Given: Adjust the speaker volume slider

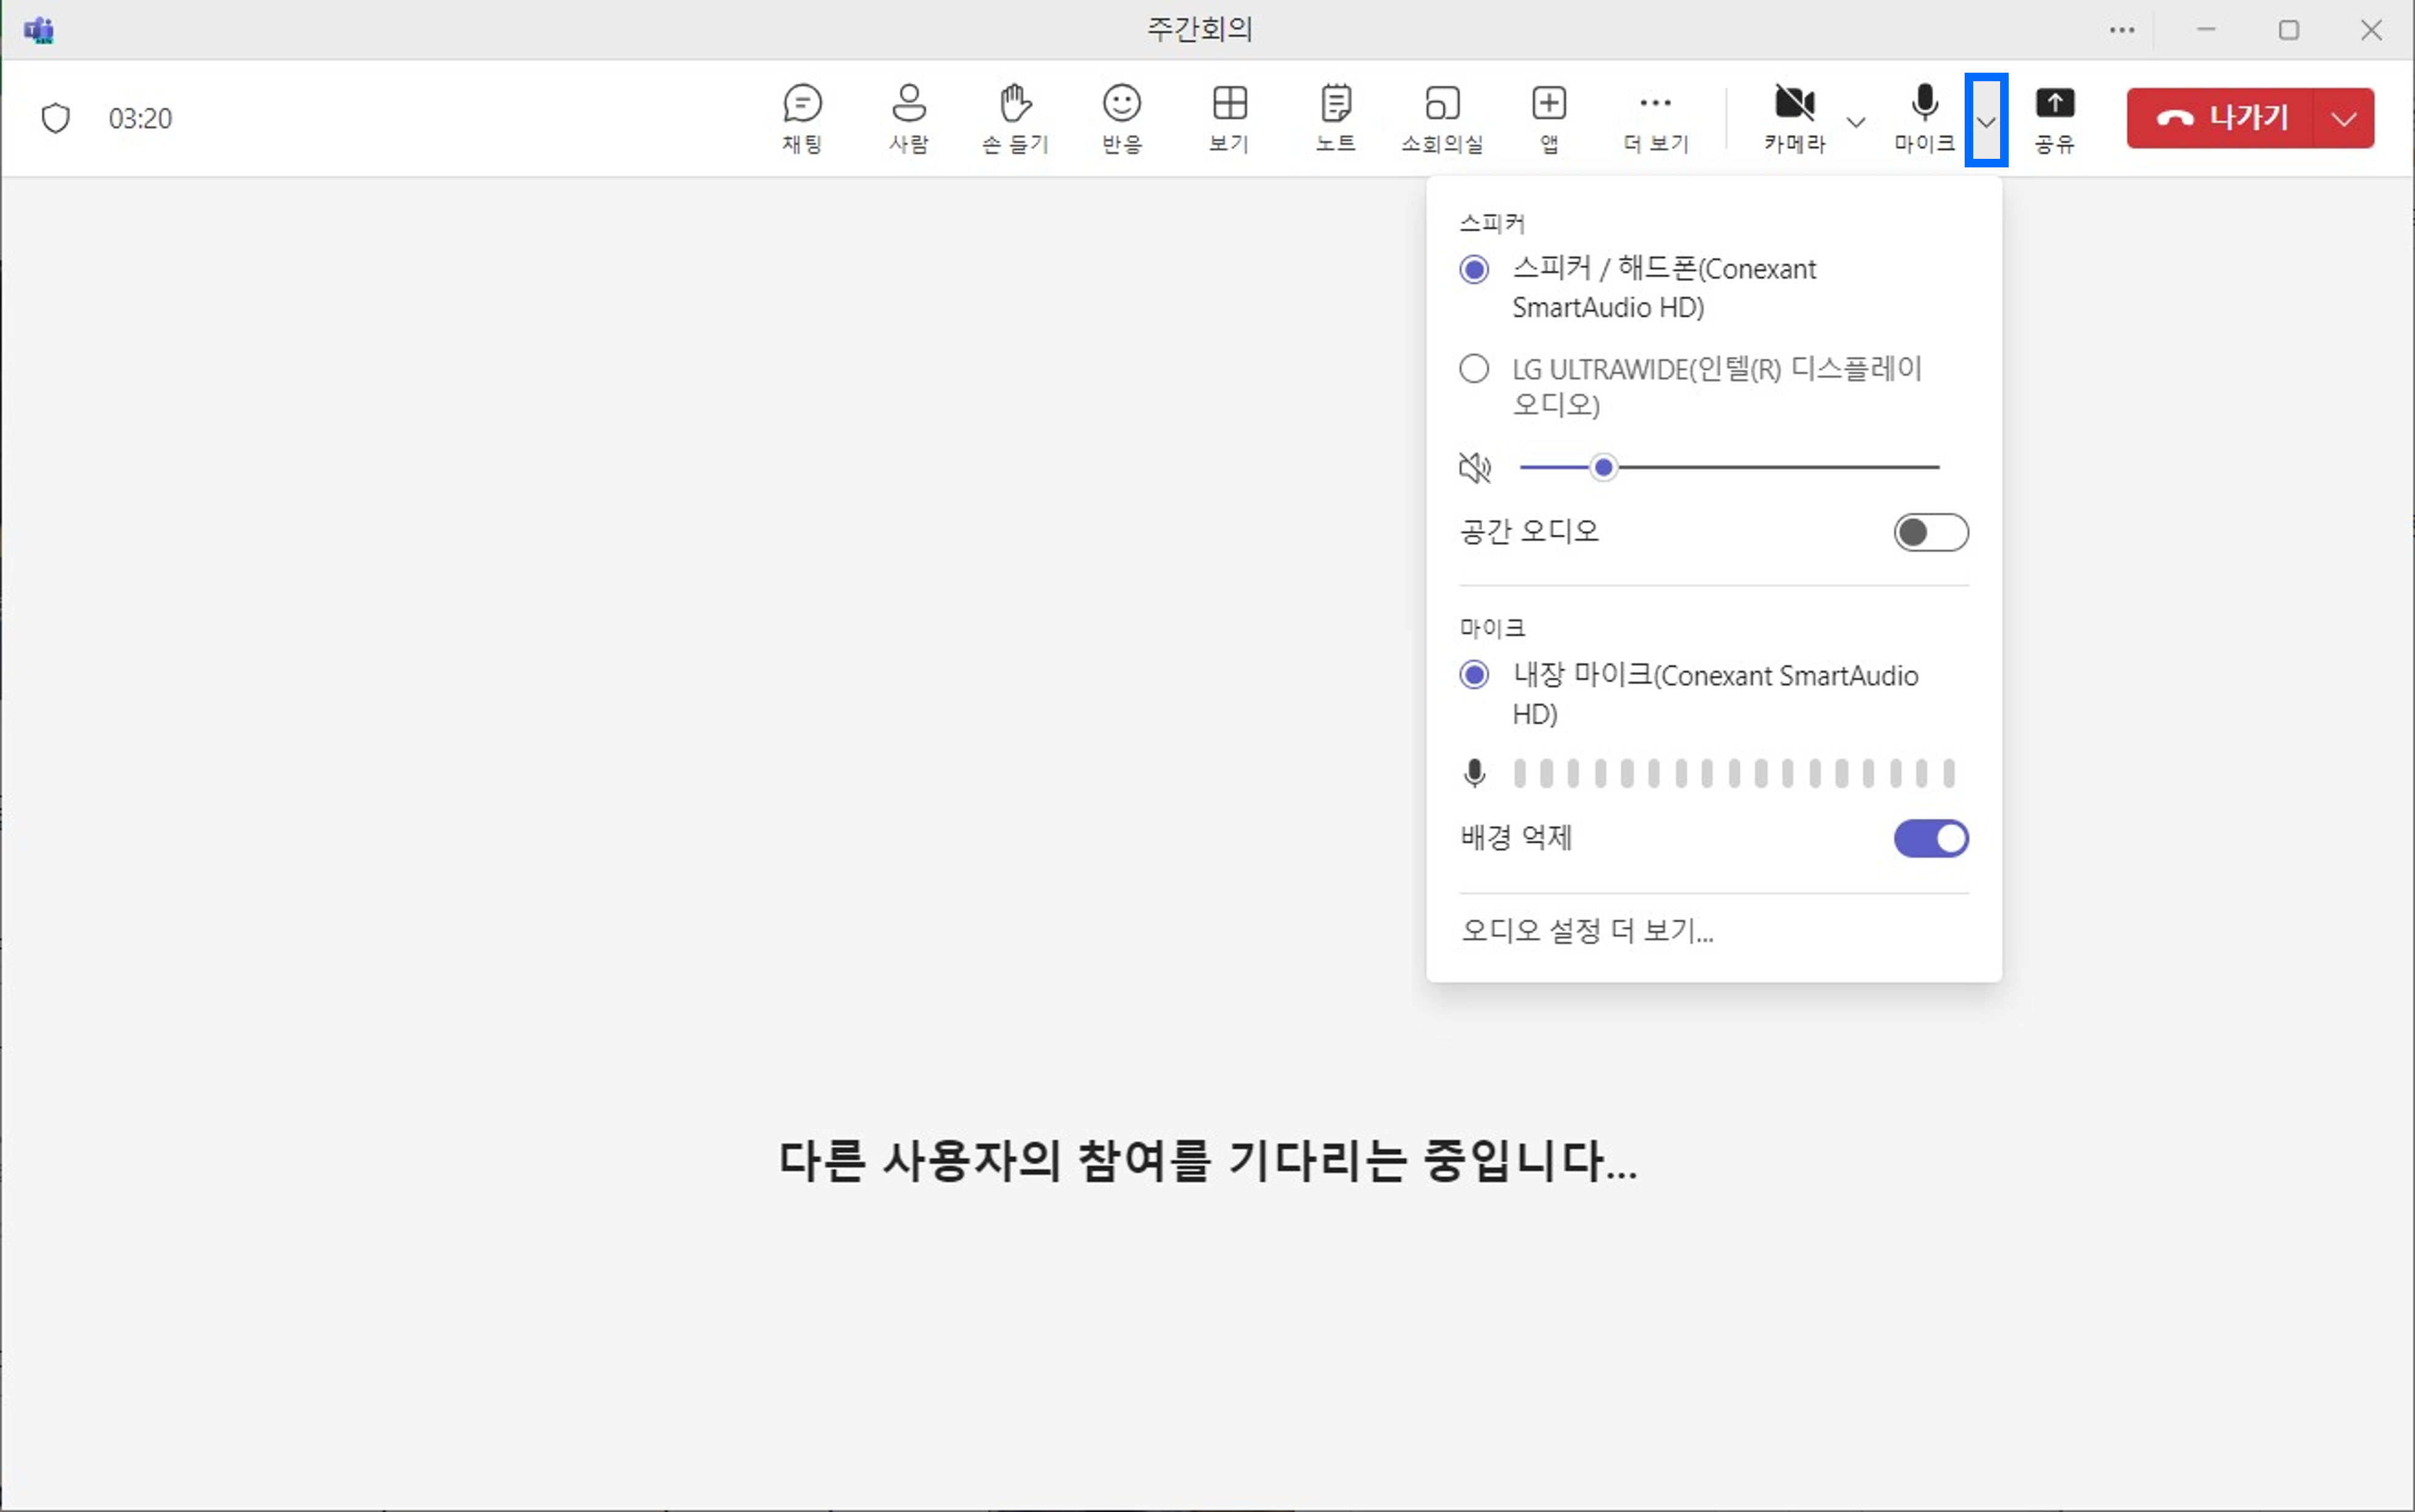Looking at the screenshot, I should (x=1605, y=467).
